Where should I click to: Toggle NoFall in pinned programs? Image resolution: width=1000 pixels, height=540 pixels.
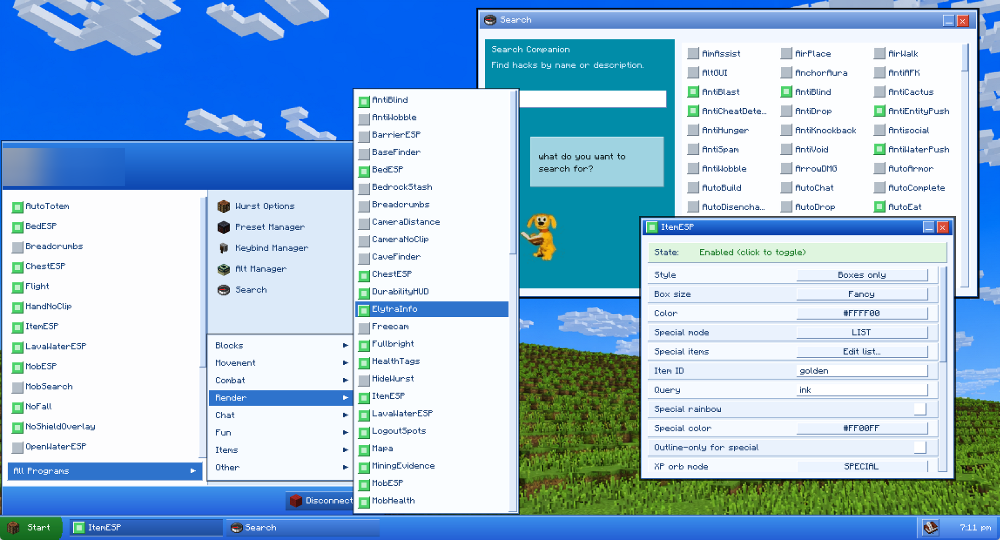(18, 407)
